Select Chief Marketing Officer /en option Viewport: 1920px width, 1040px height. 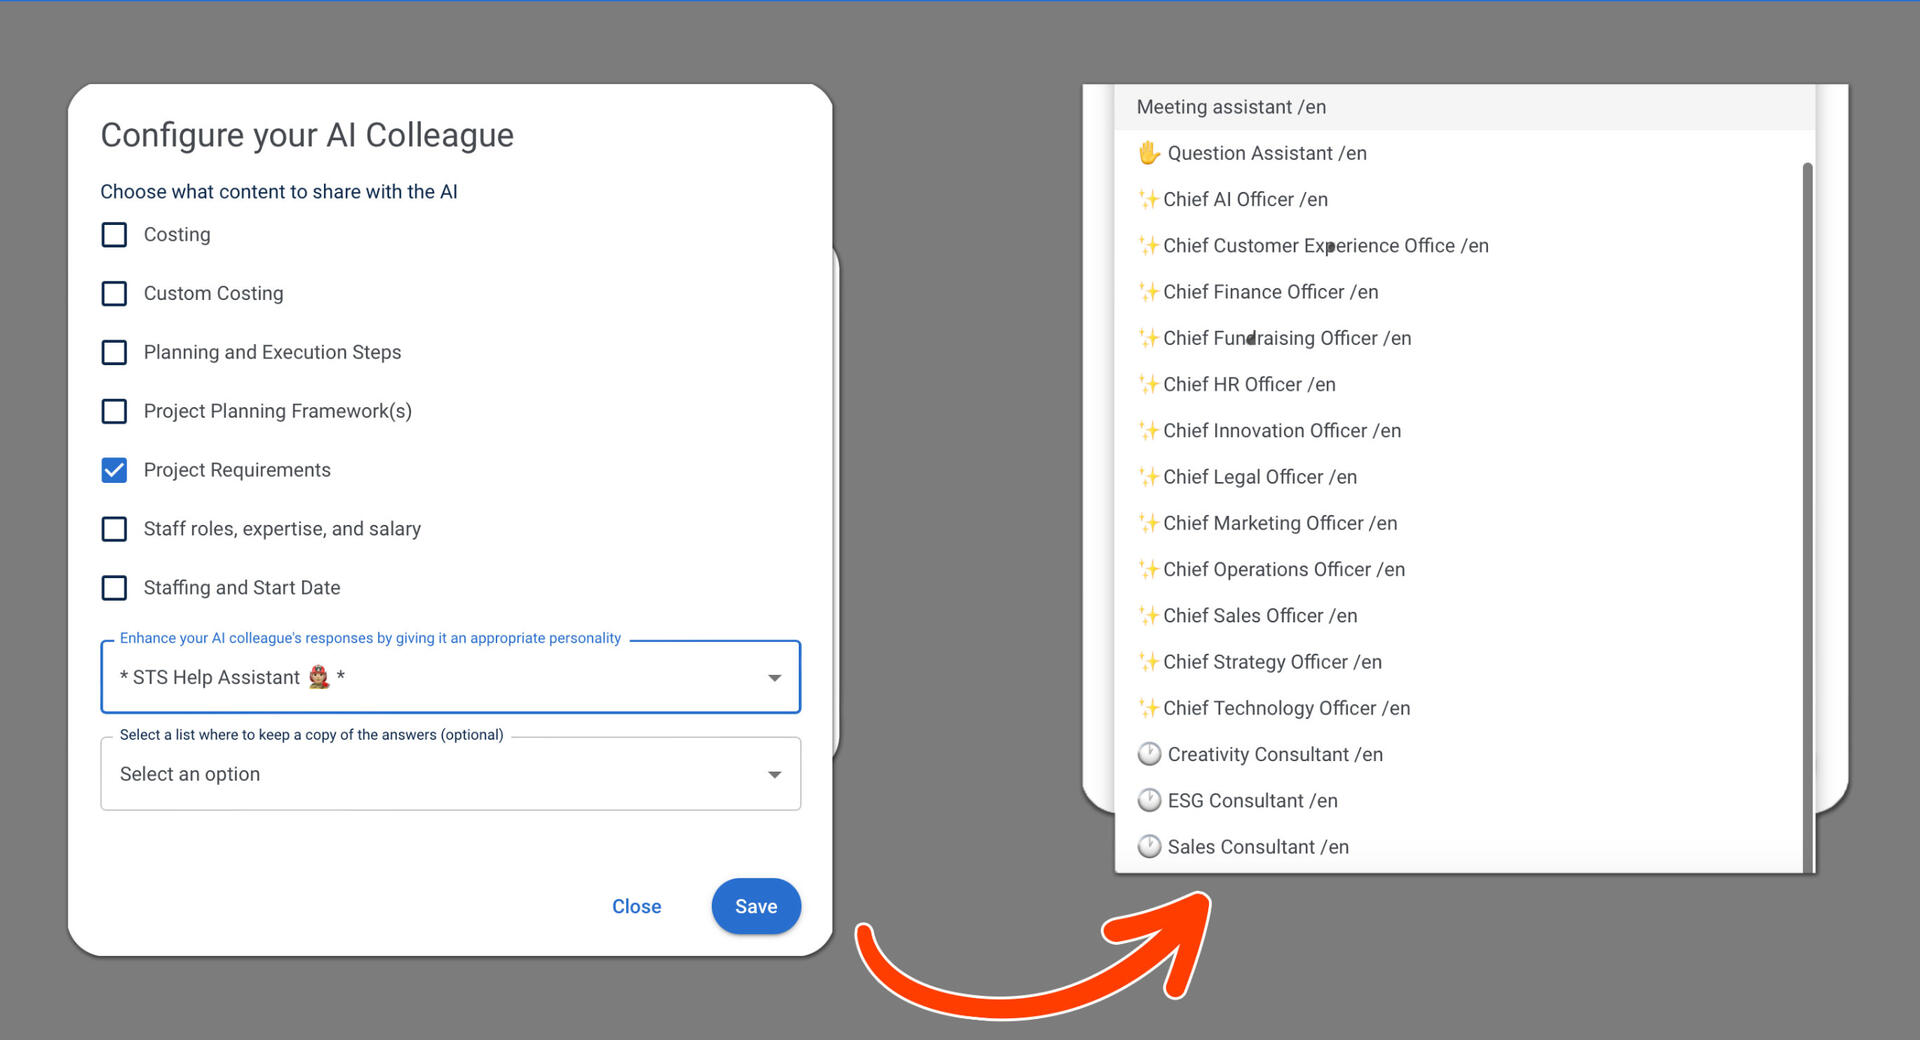(x=1280, y=523)
